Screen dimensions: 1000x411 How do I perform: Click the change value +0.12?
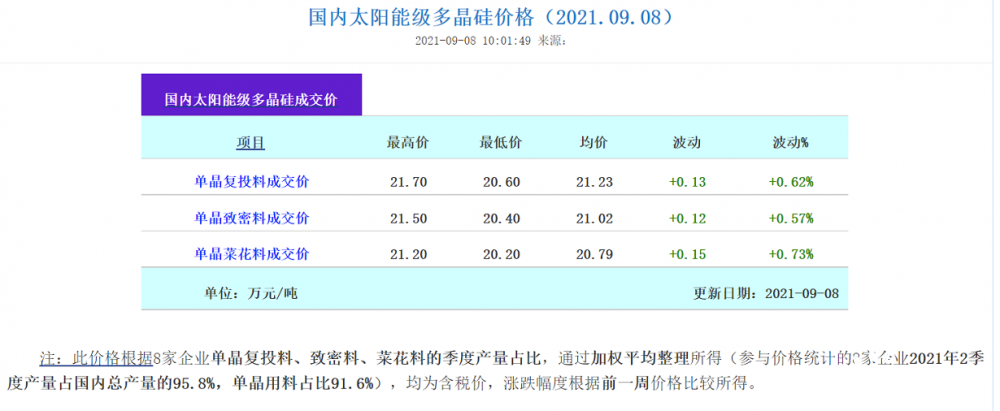[x=688, y=218]
